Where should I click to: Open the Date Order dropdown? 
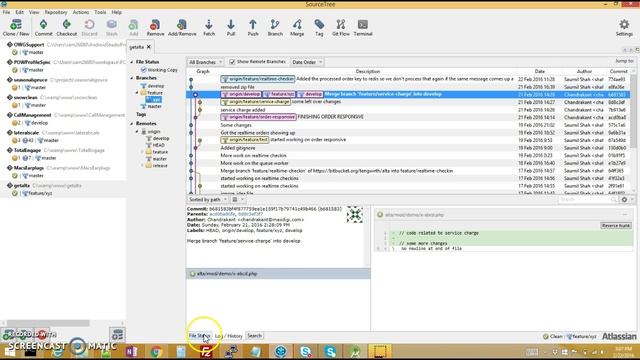point(307,62)
